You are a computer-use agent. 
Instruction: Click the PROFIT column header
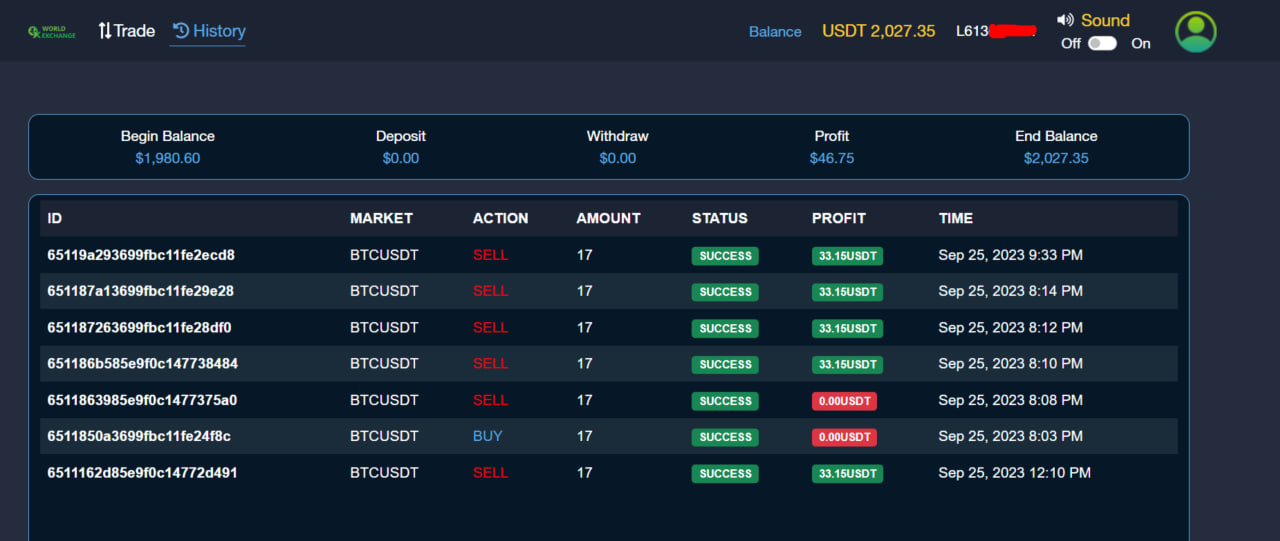click(838, 218)
